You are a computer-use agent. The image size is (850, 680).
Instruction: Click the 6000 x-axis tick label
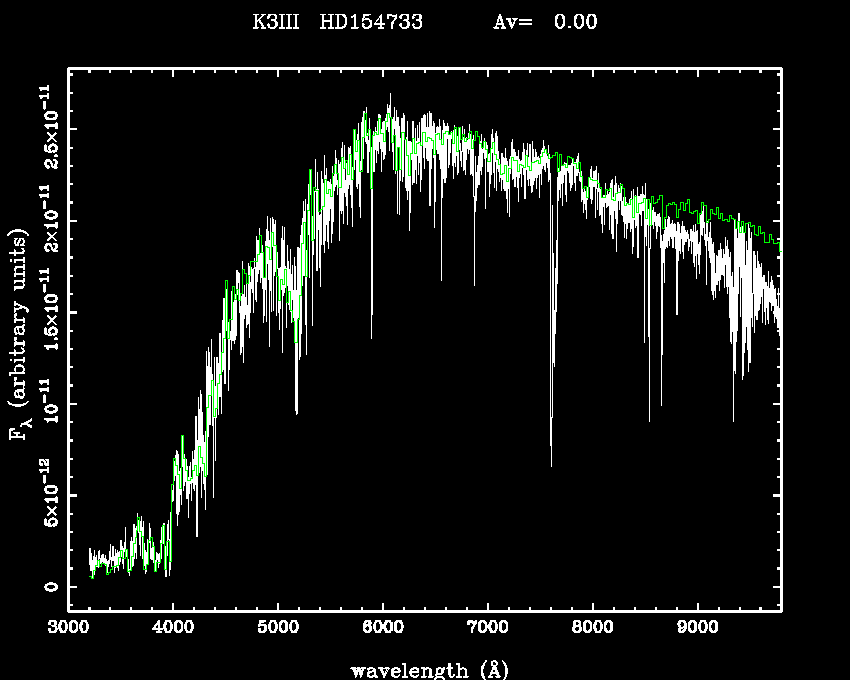[x=383, y=628]
